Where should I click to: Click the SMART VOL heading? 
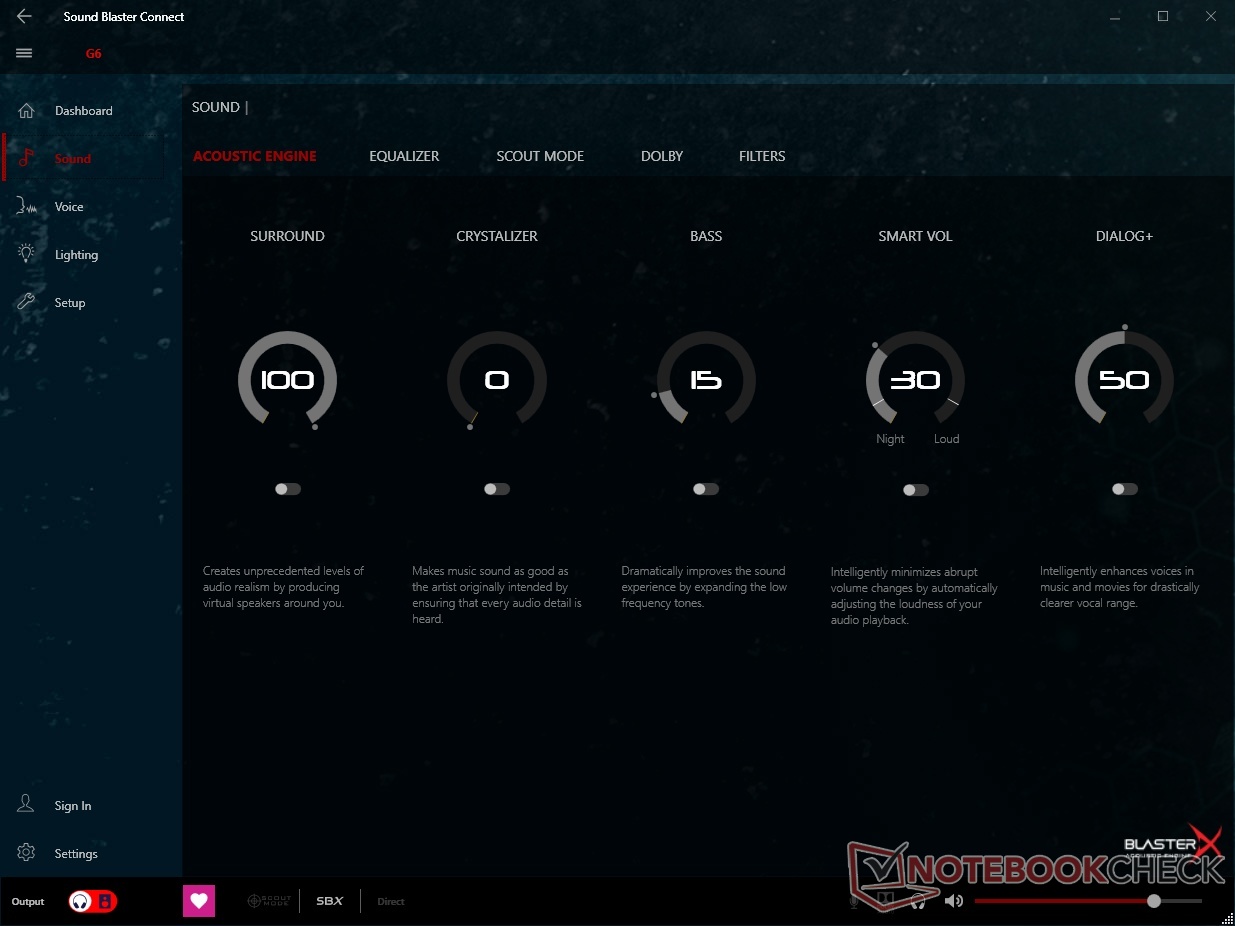point(915,236)
